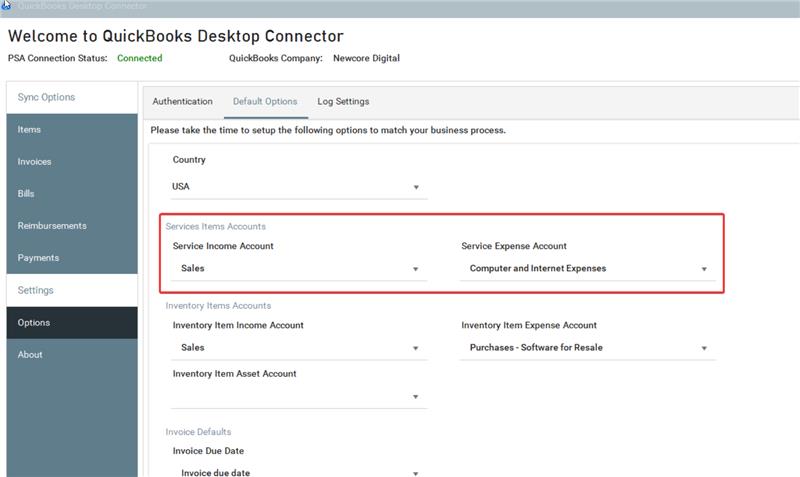Open Service Income Account dropdown

(x=299, y=269)
